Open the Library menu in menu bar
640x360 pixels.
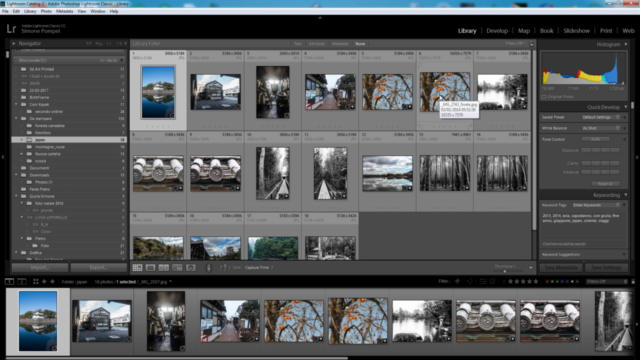(30, 11)
